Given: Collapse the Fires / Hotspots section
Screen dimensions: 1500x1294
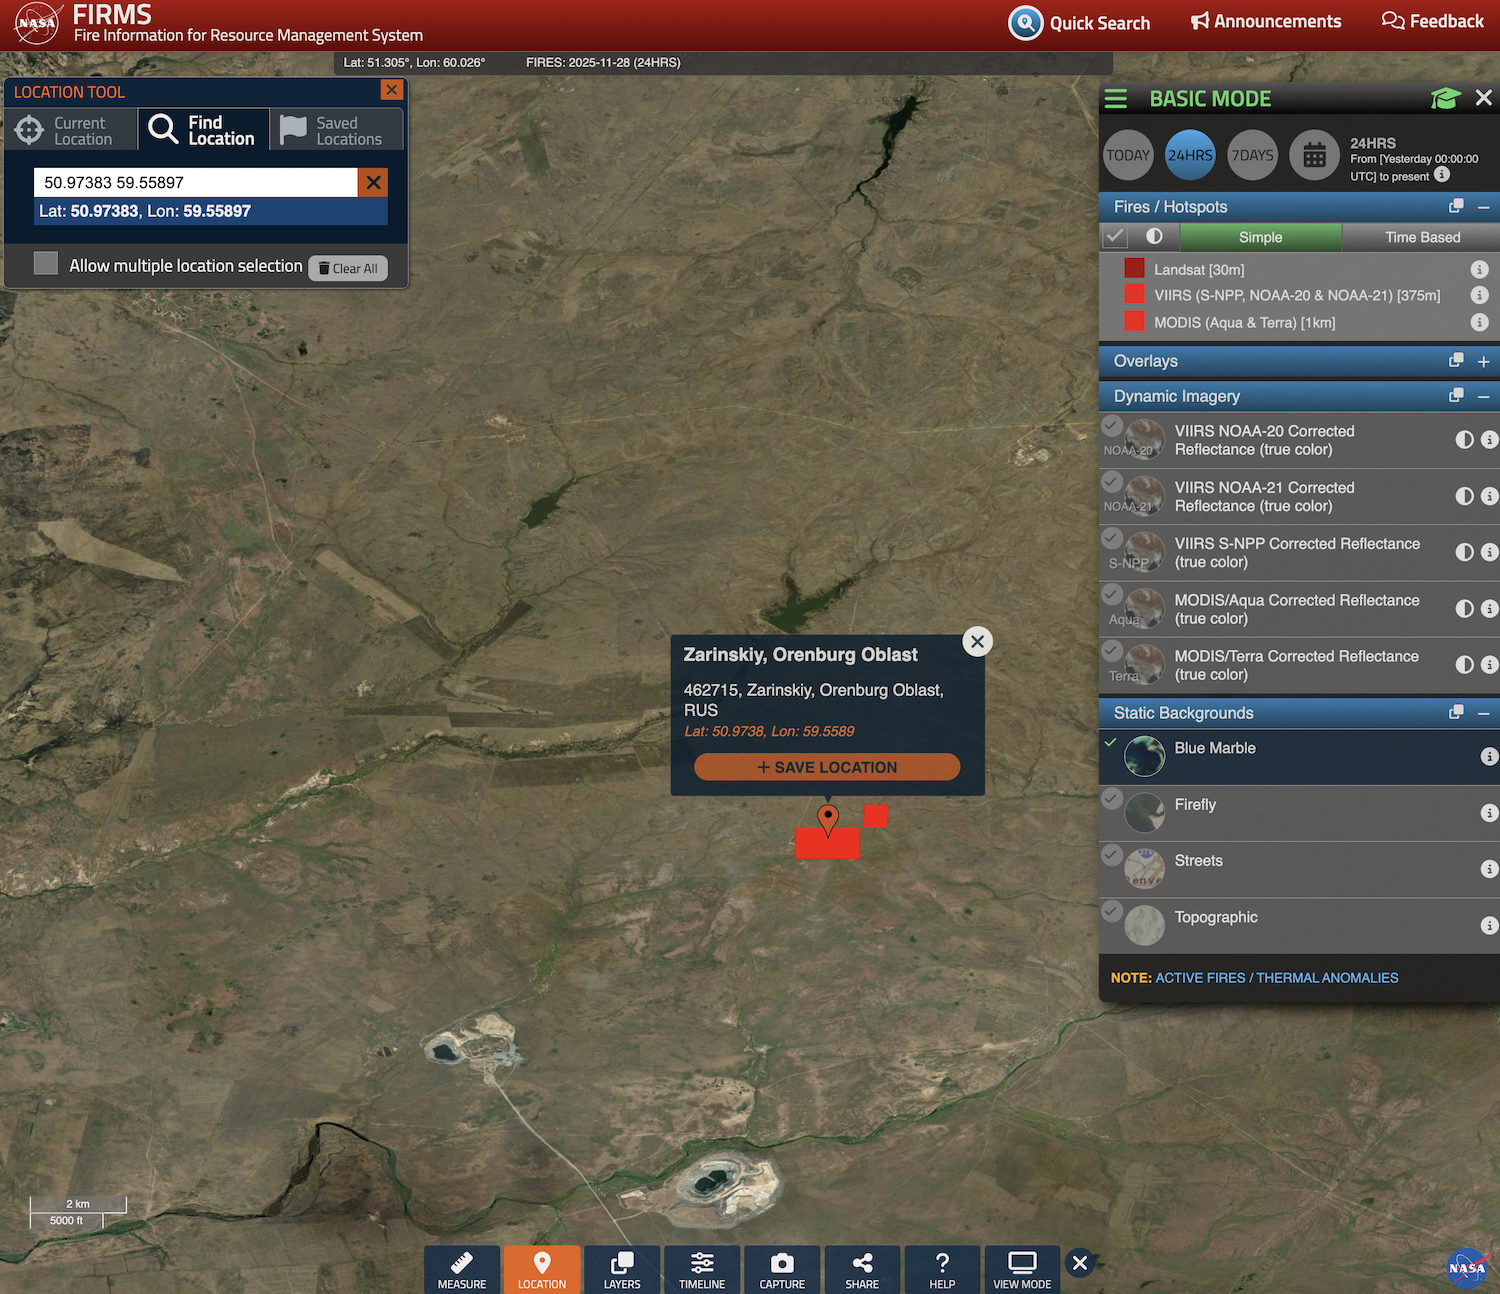Looking at the screenshot, I should 1483,207.
